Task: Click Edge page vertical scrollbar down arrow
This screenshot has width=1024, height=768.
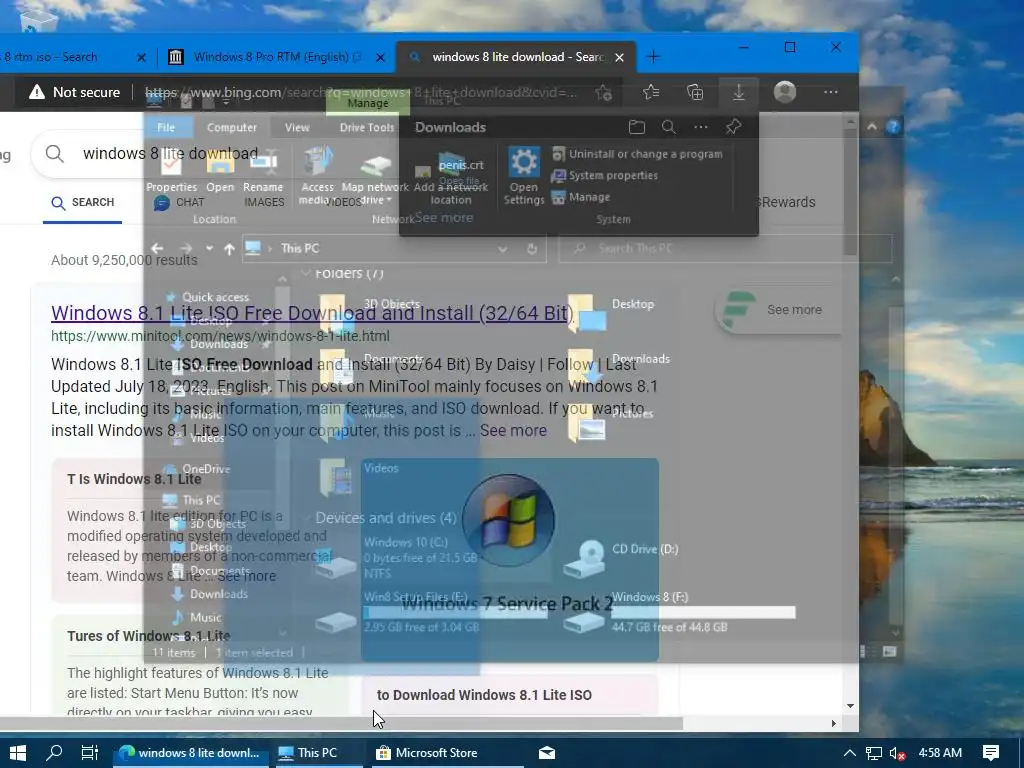Action: (850, 705)
